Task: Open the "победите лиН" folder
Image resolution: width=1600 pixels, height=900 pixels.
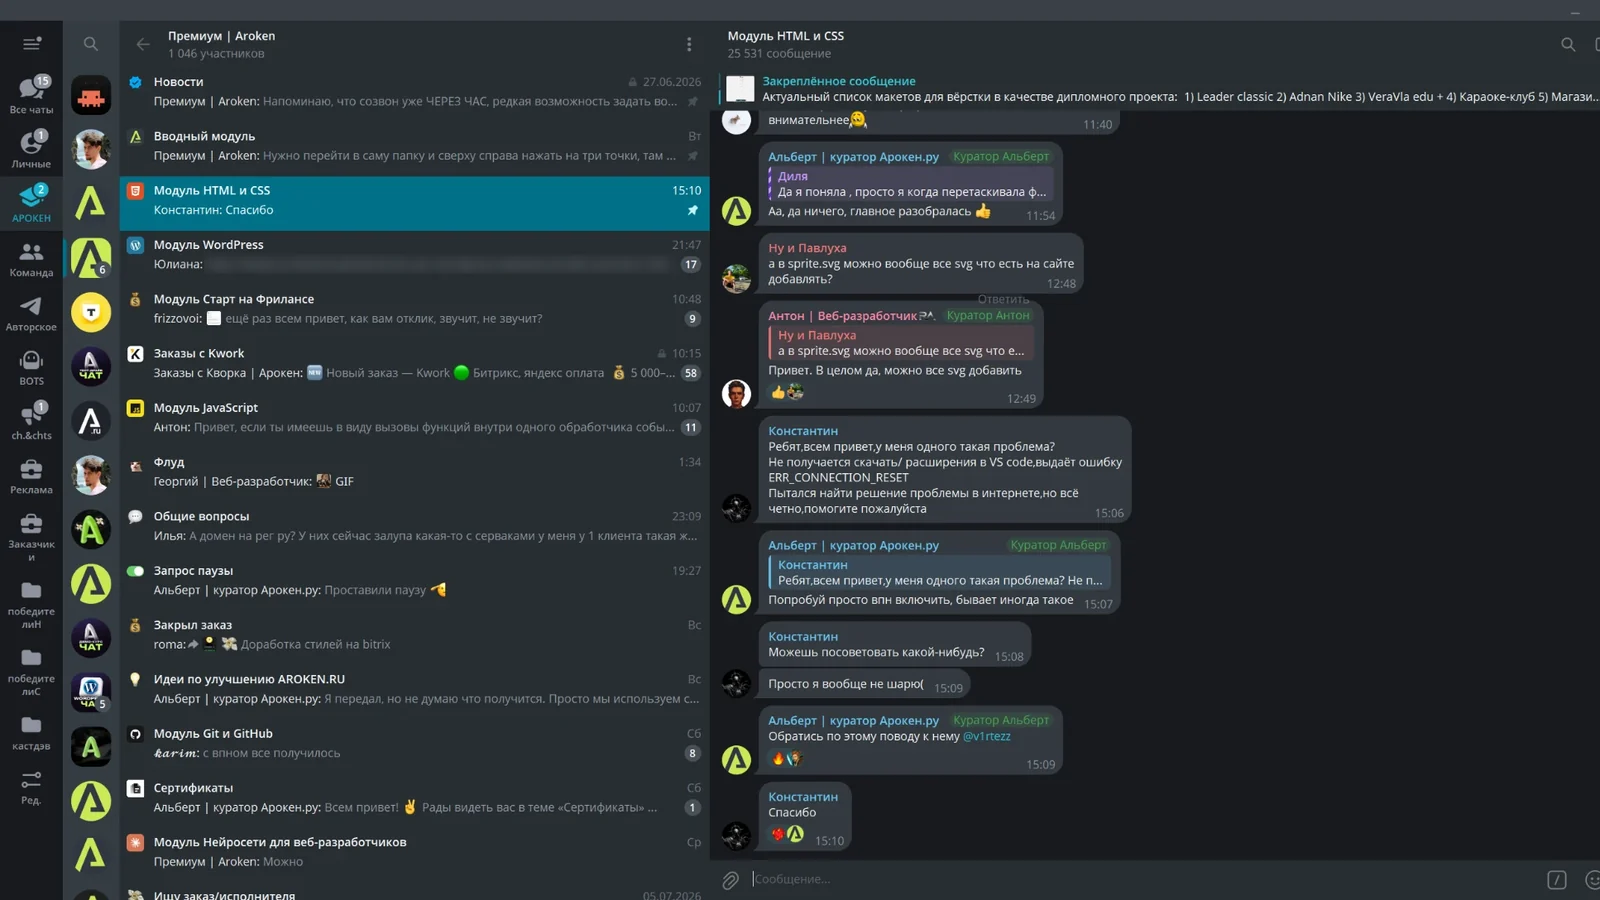Action: 32,603
